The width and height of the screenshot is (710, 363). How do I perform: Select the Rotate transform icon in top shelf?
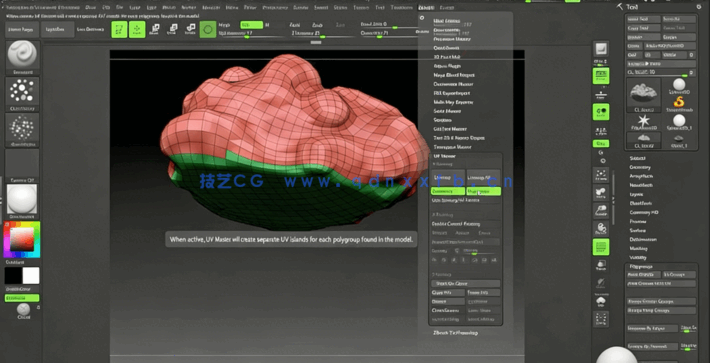[190, 30]
